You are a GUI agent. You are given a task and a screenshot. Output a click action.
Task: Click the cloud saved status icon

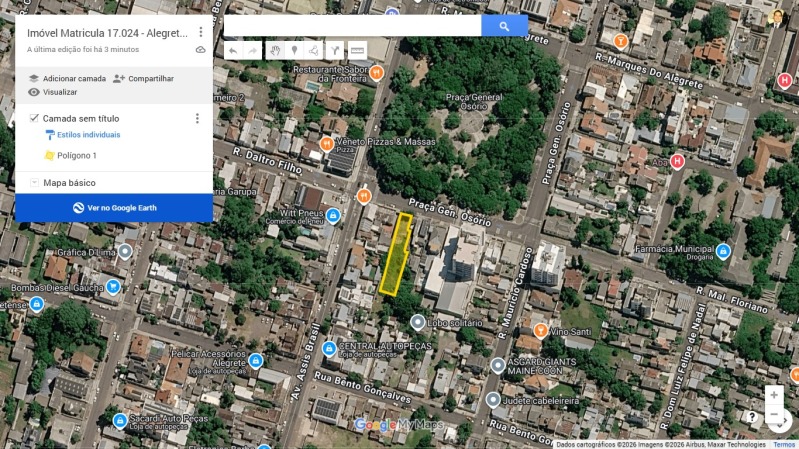tap(201, 49)
